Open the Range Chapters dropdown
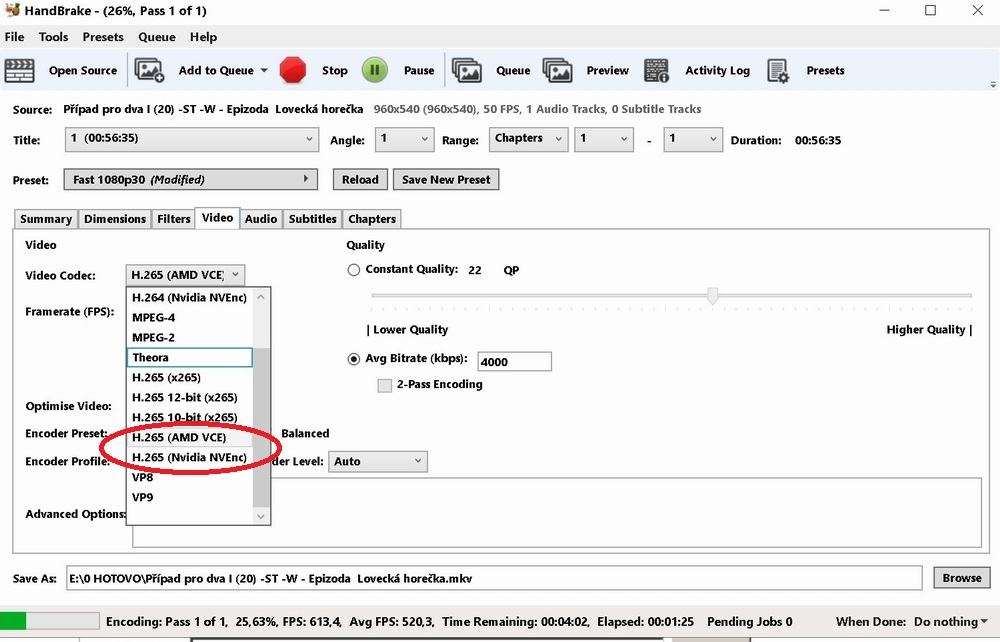1000x642 pixels. point(528,139)
